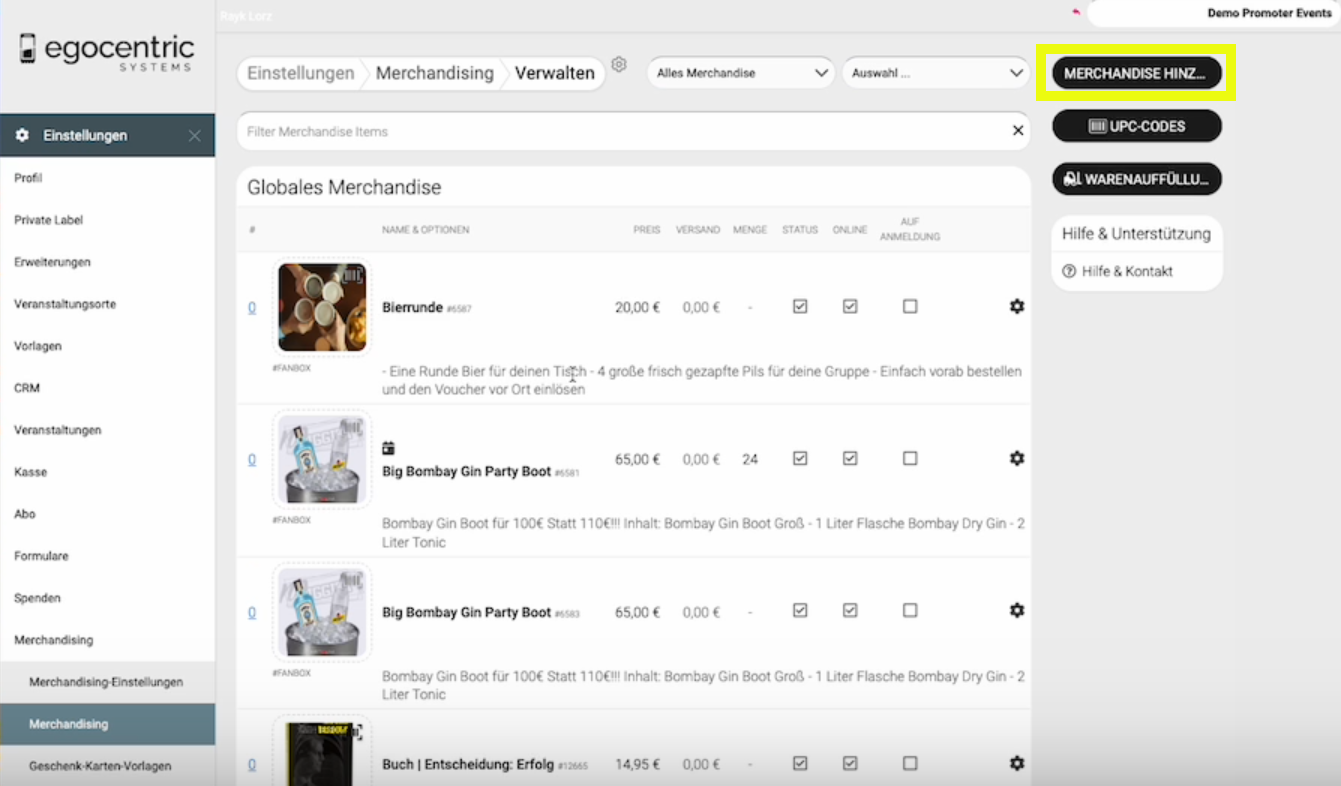
Task: Open gear menu for Big Bombay #6583
Action: click(1017, 610)
